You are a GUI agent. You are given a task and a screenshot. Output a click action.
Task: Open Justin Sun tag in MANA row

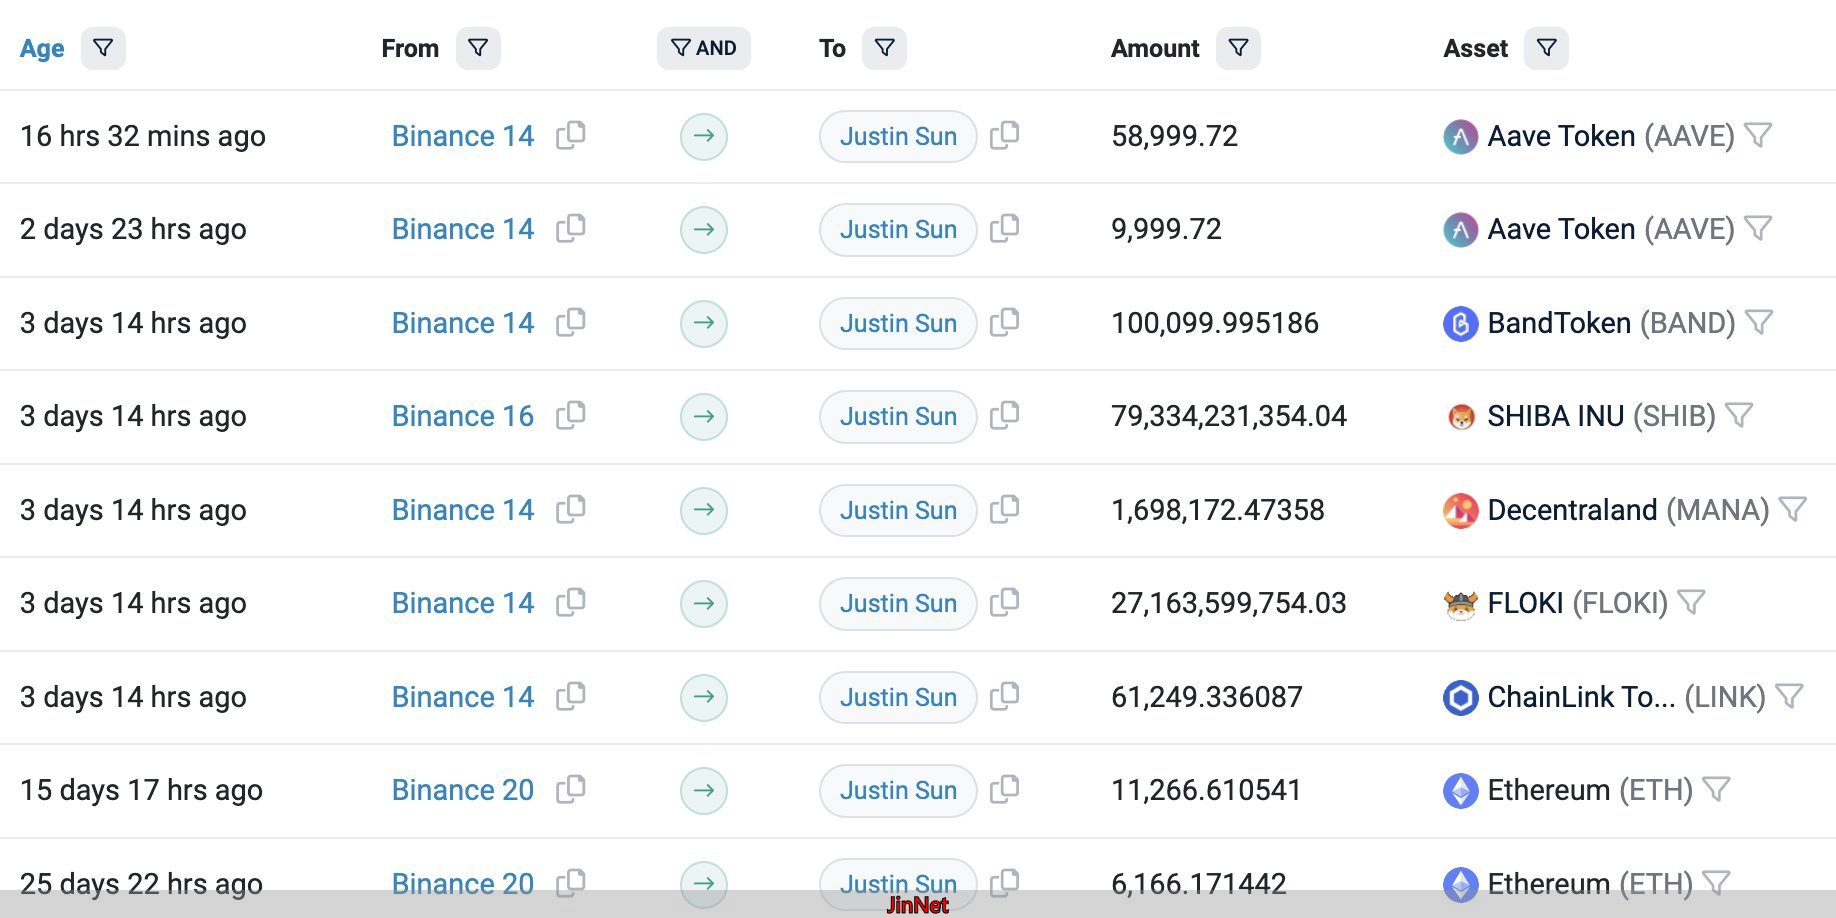pyautogui.click(x=897, y=510)
